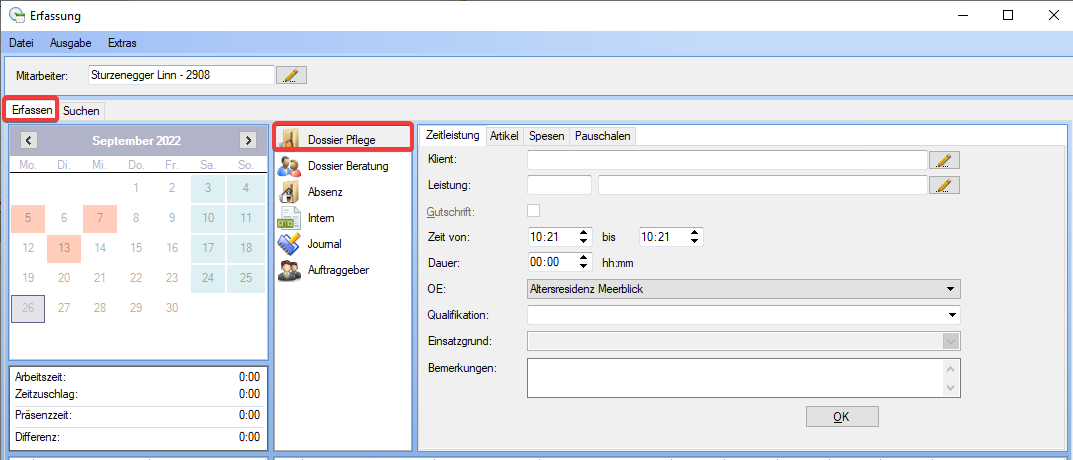Click the pencil button beside Leistung field
Image resolution: width=1073 pixels, height=460 pixels.
tap(944, 185)
